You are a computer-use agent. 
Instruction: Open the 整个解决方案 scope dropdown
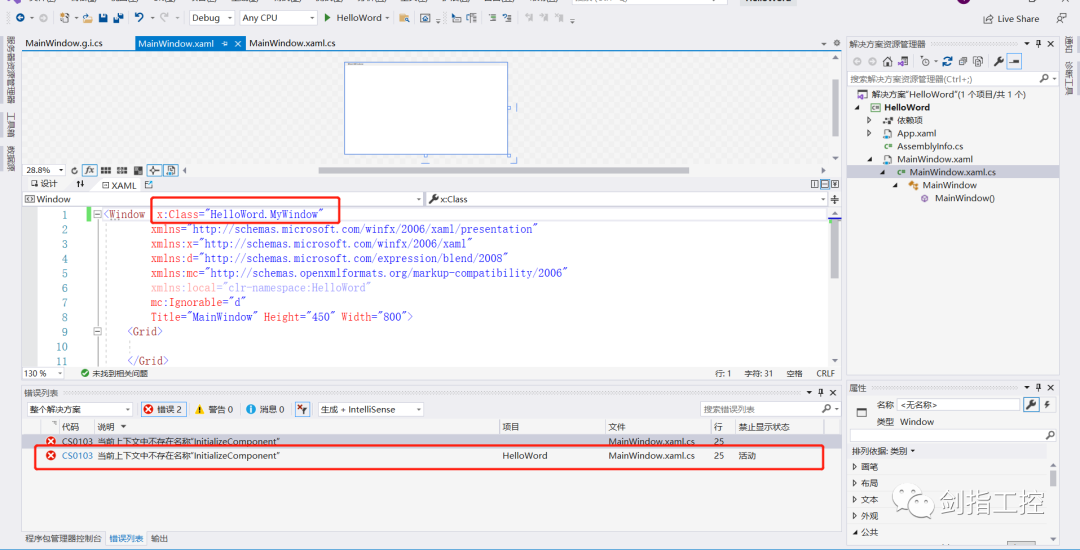[81, 409]
